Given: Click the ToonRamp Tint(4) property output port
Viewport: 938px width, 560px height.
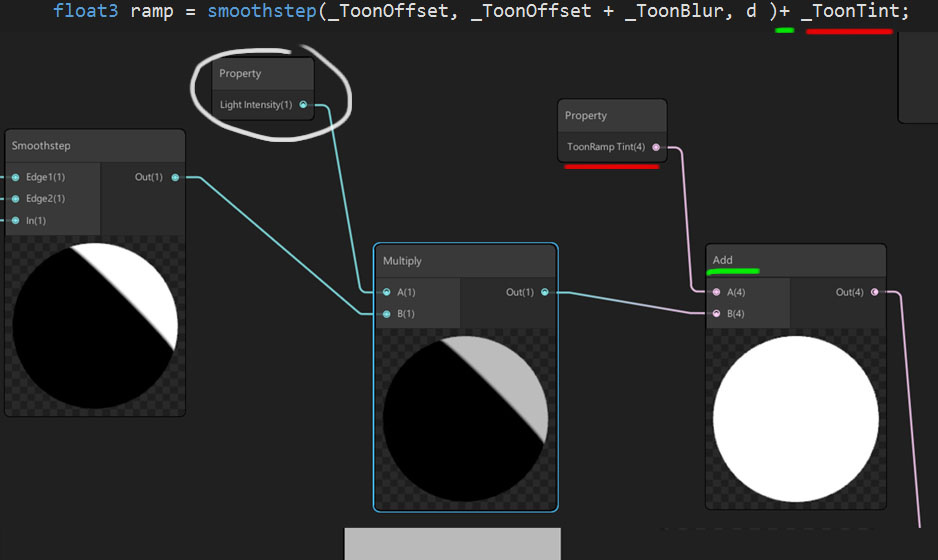Looking at the screenshot, I should point(656,147).
